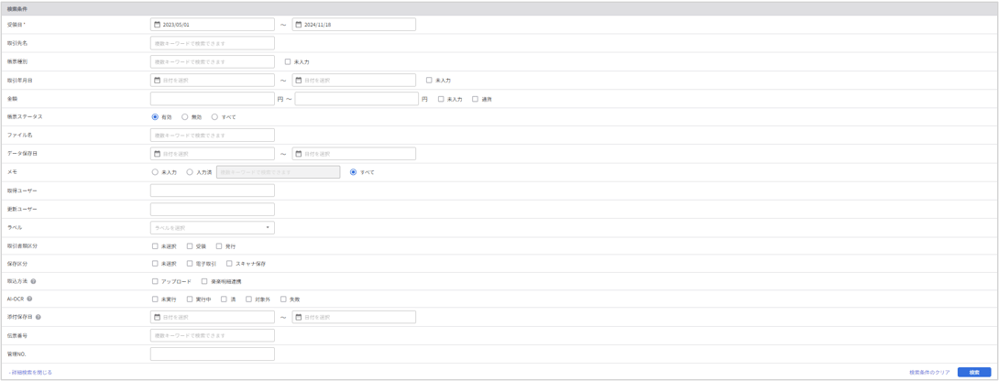
Task: Select 無効 radio under ステータス row
Action: pos(185,117)
